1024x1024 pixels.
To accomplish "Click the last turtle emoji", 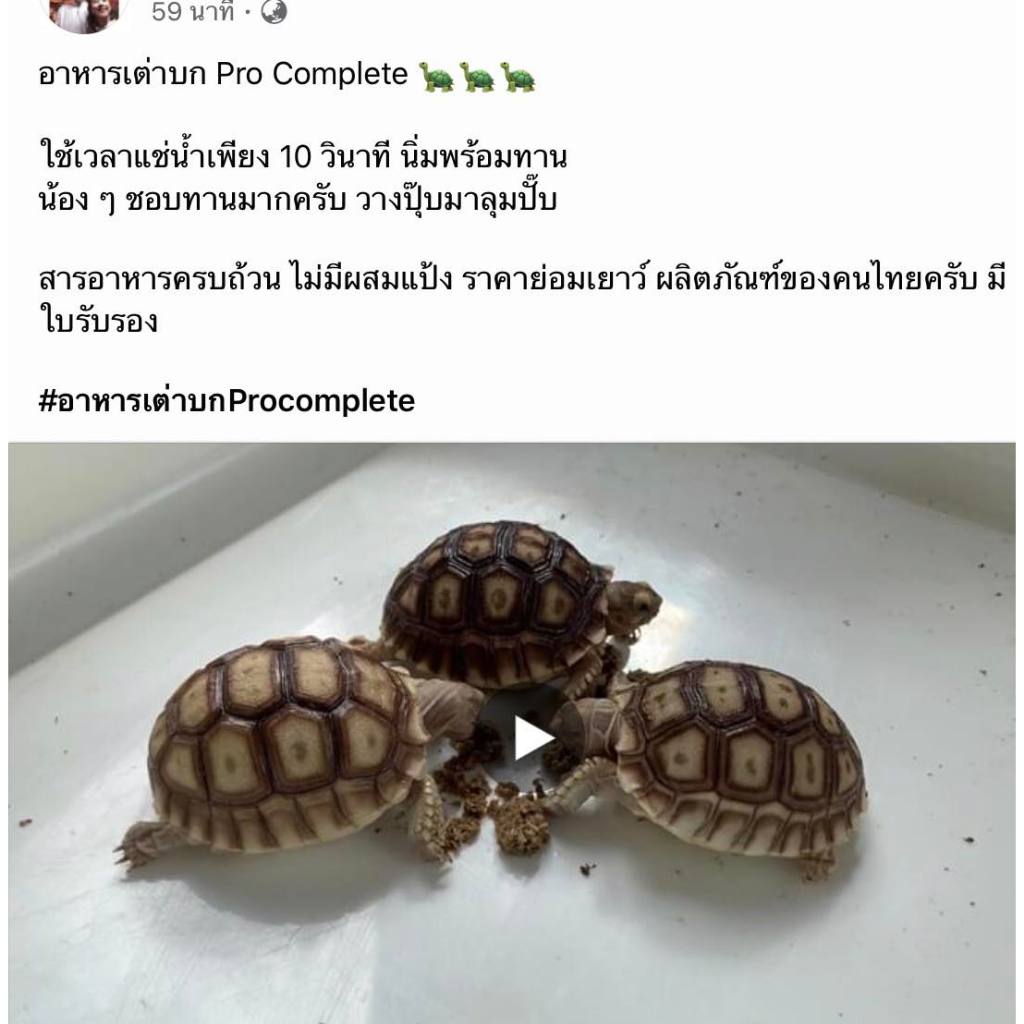I will pos(518,76).
